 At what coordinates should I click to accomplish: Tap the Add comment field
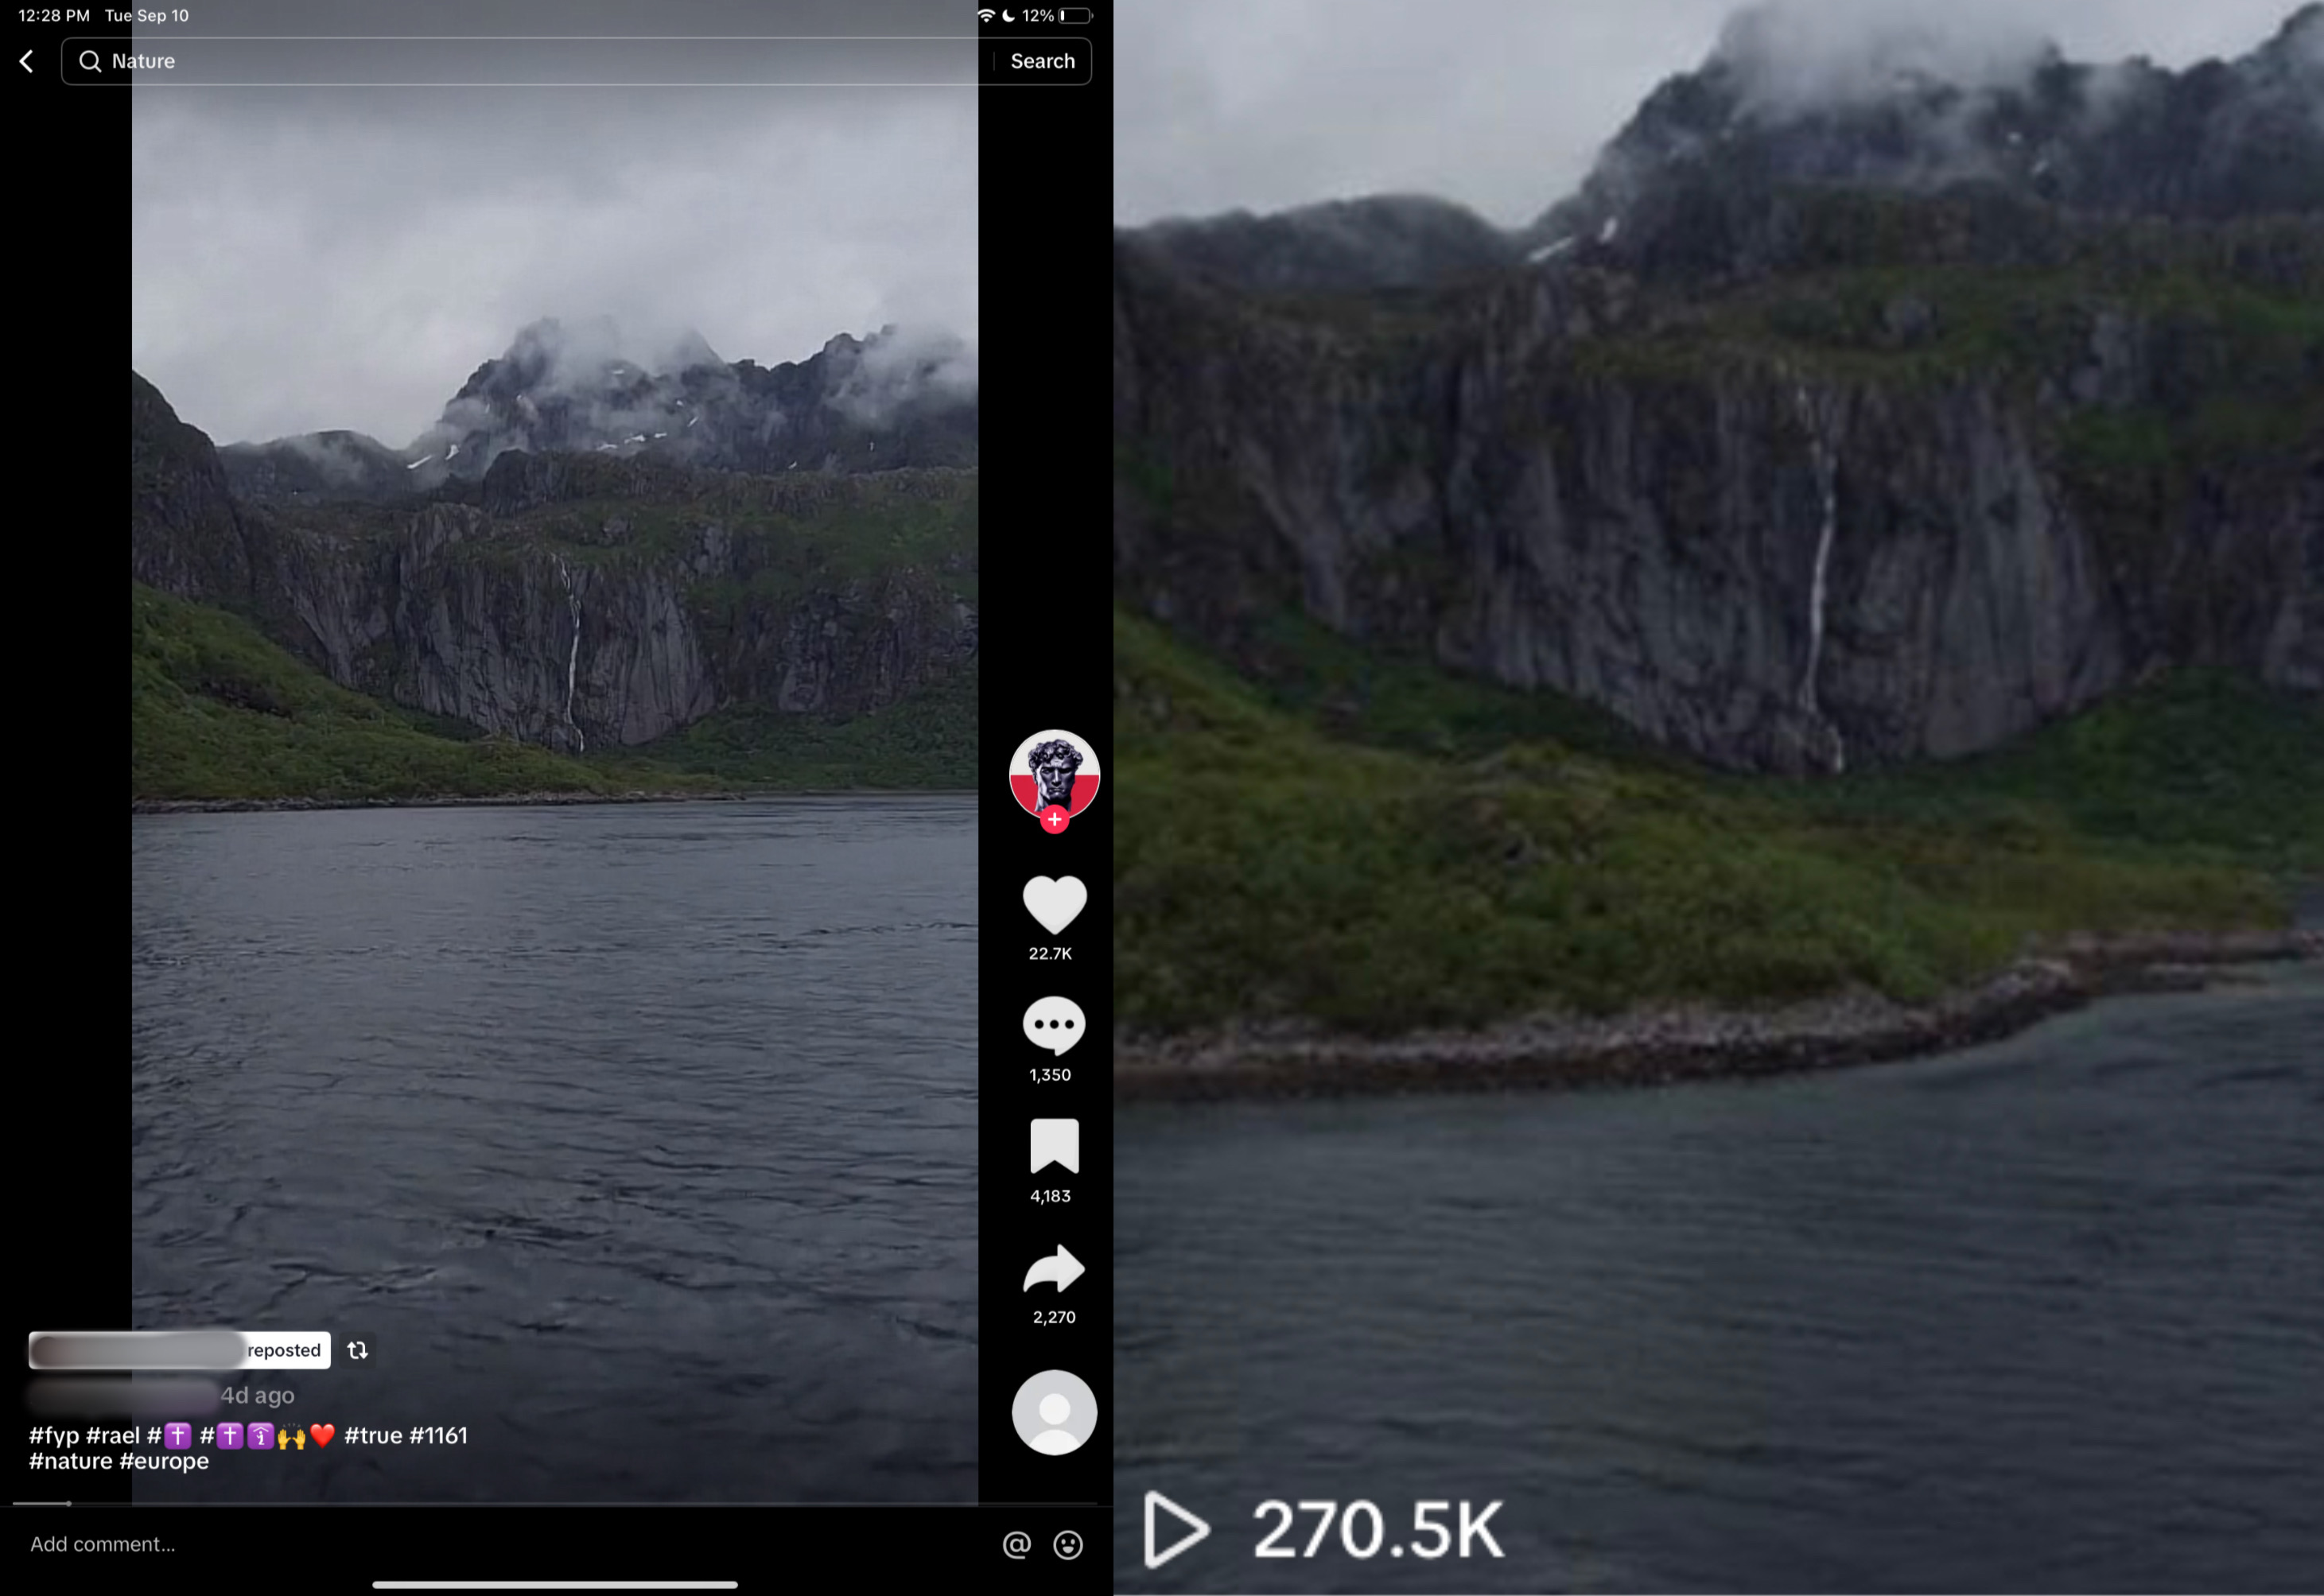(x=102, y=1544)
